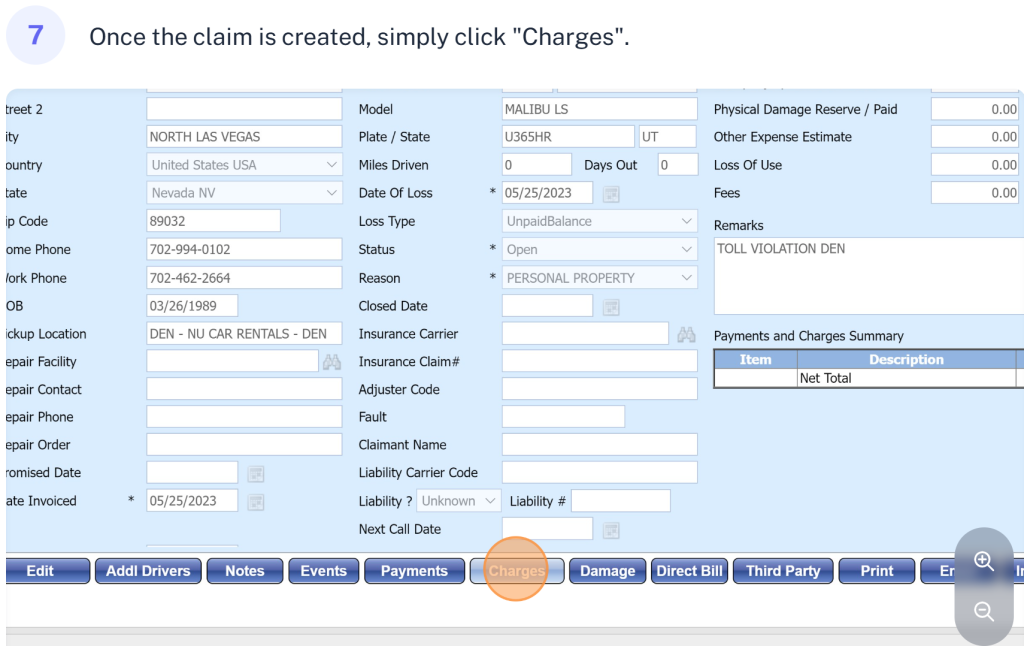Select the Insurance Claim# input field

point(599,362)
